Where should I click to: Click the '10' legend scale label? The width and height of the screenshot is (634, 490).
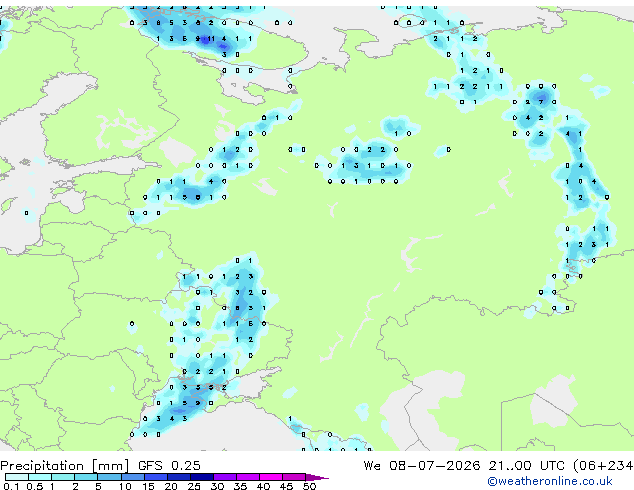(x=125, y=486)
